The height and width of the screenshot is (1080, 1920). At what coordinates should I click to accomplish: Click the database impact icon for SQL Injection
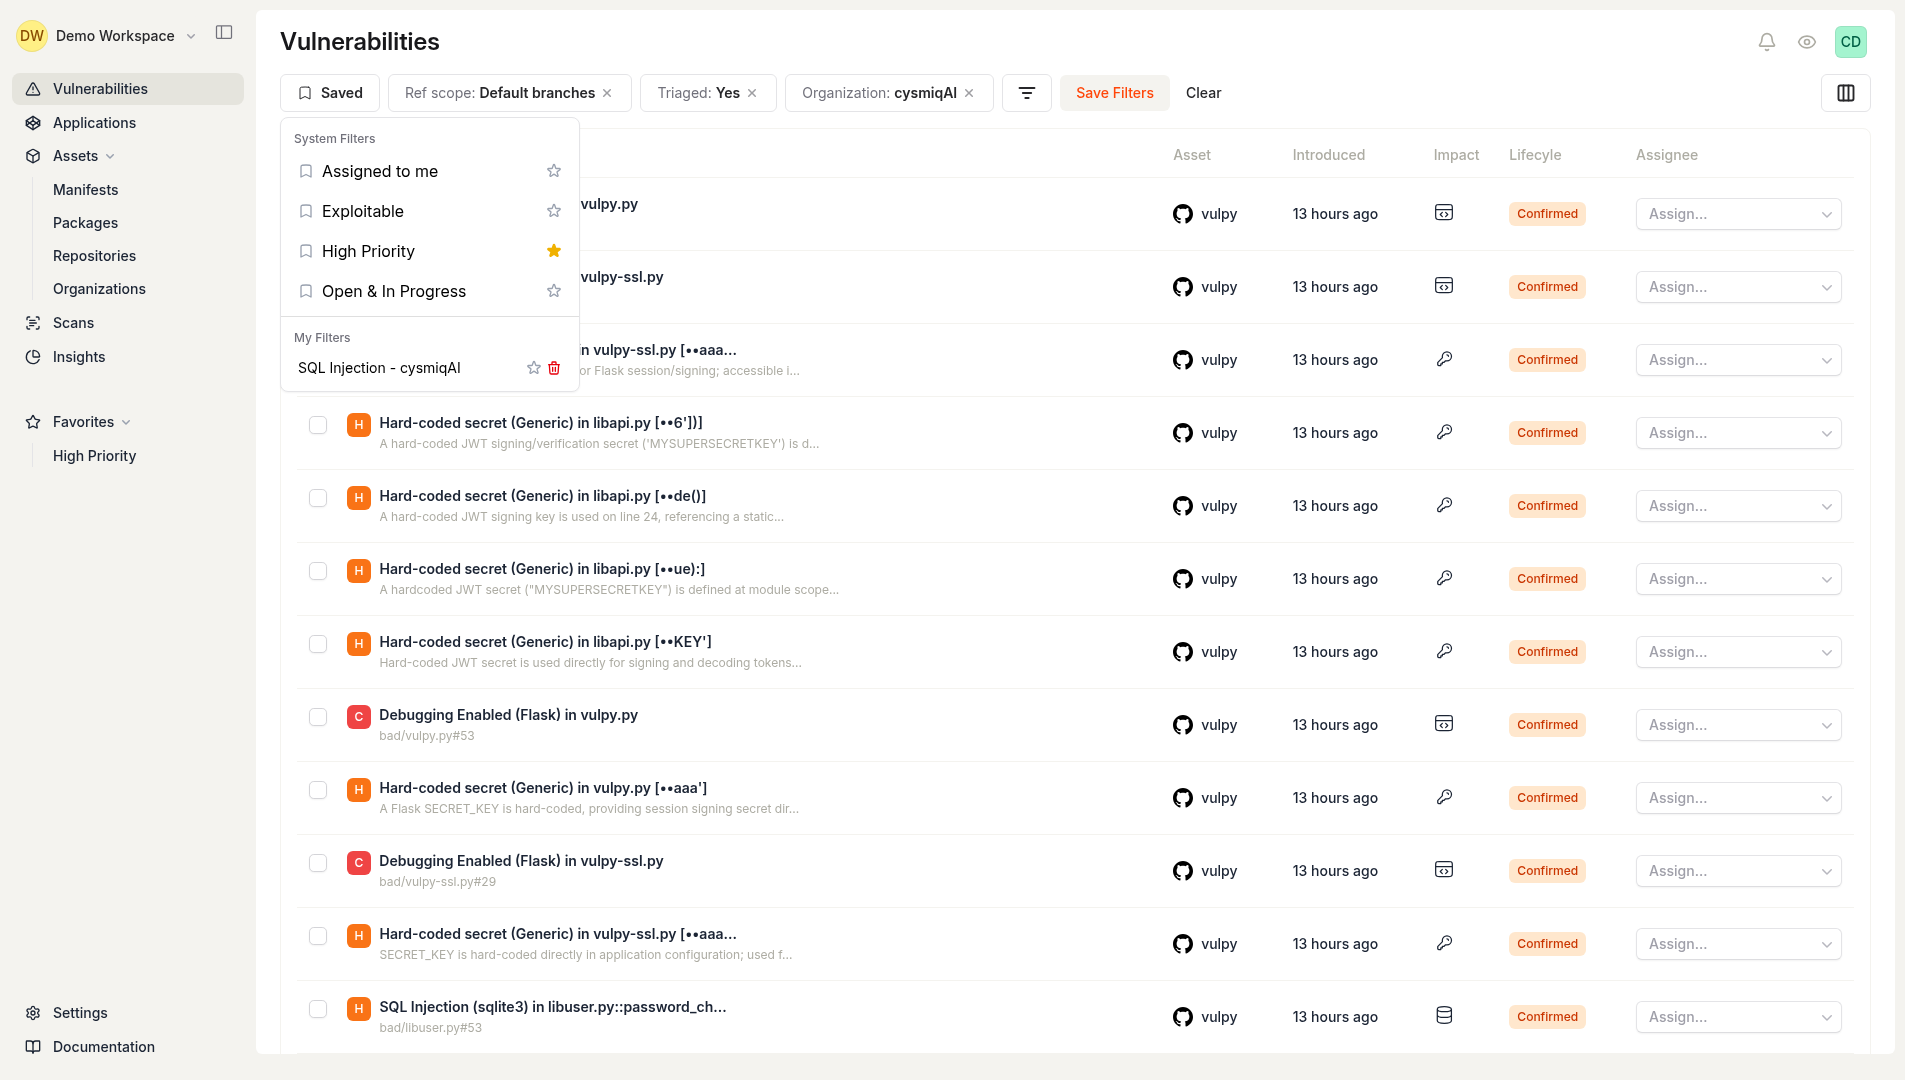click(x=1443, y=1014)
